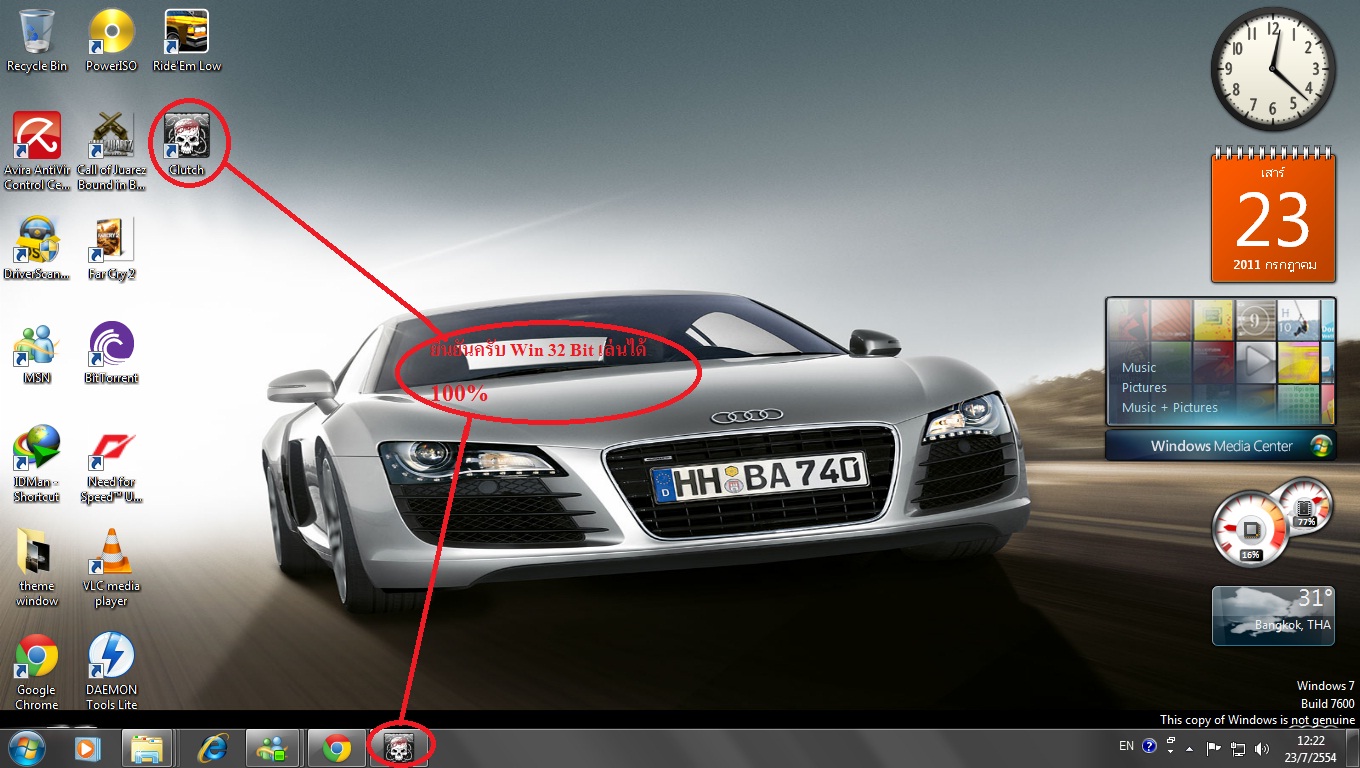Click the Show desktop button
Image resolution: width=1360 pixels, height=768 pixels.
(x=1352, y=748)
